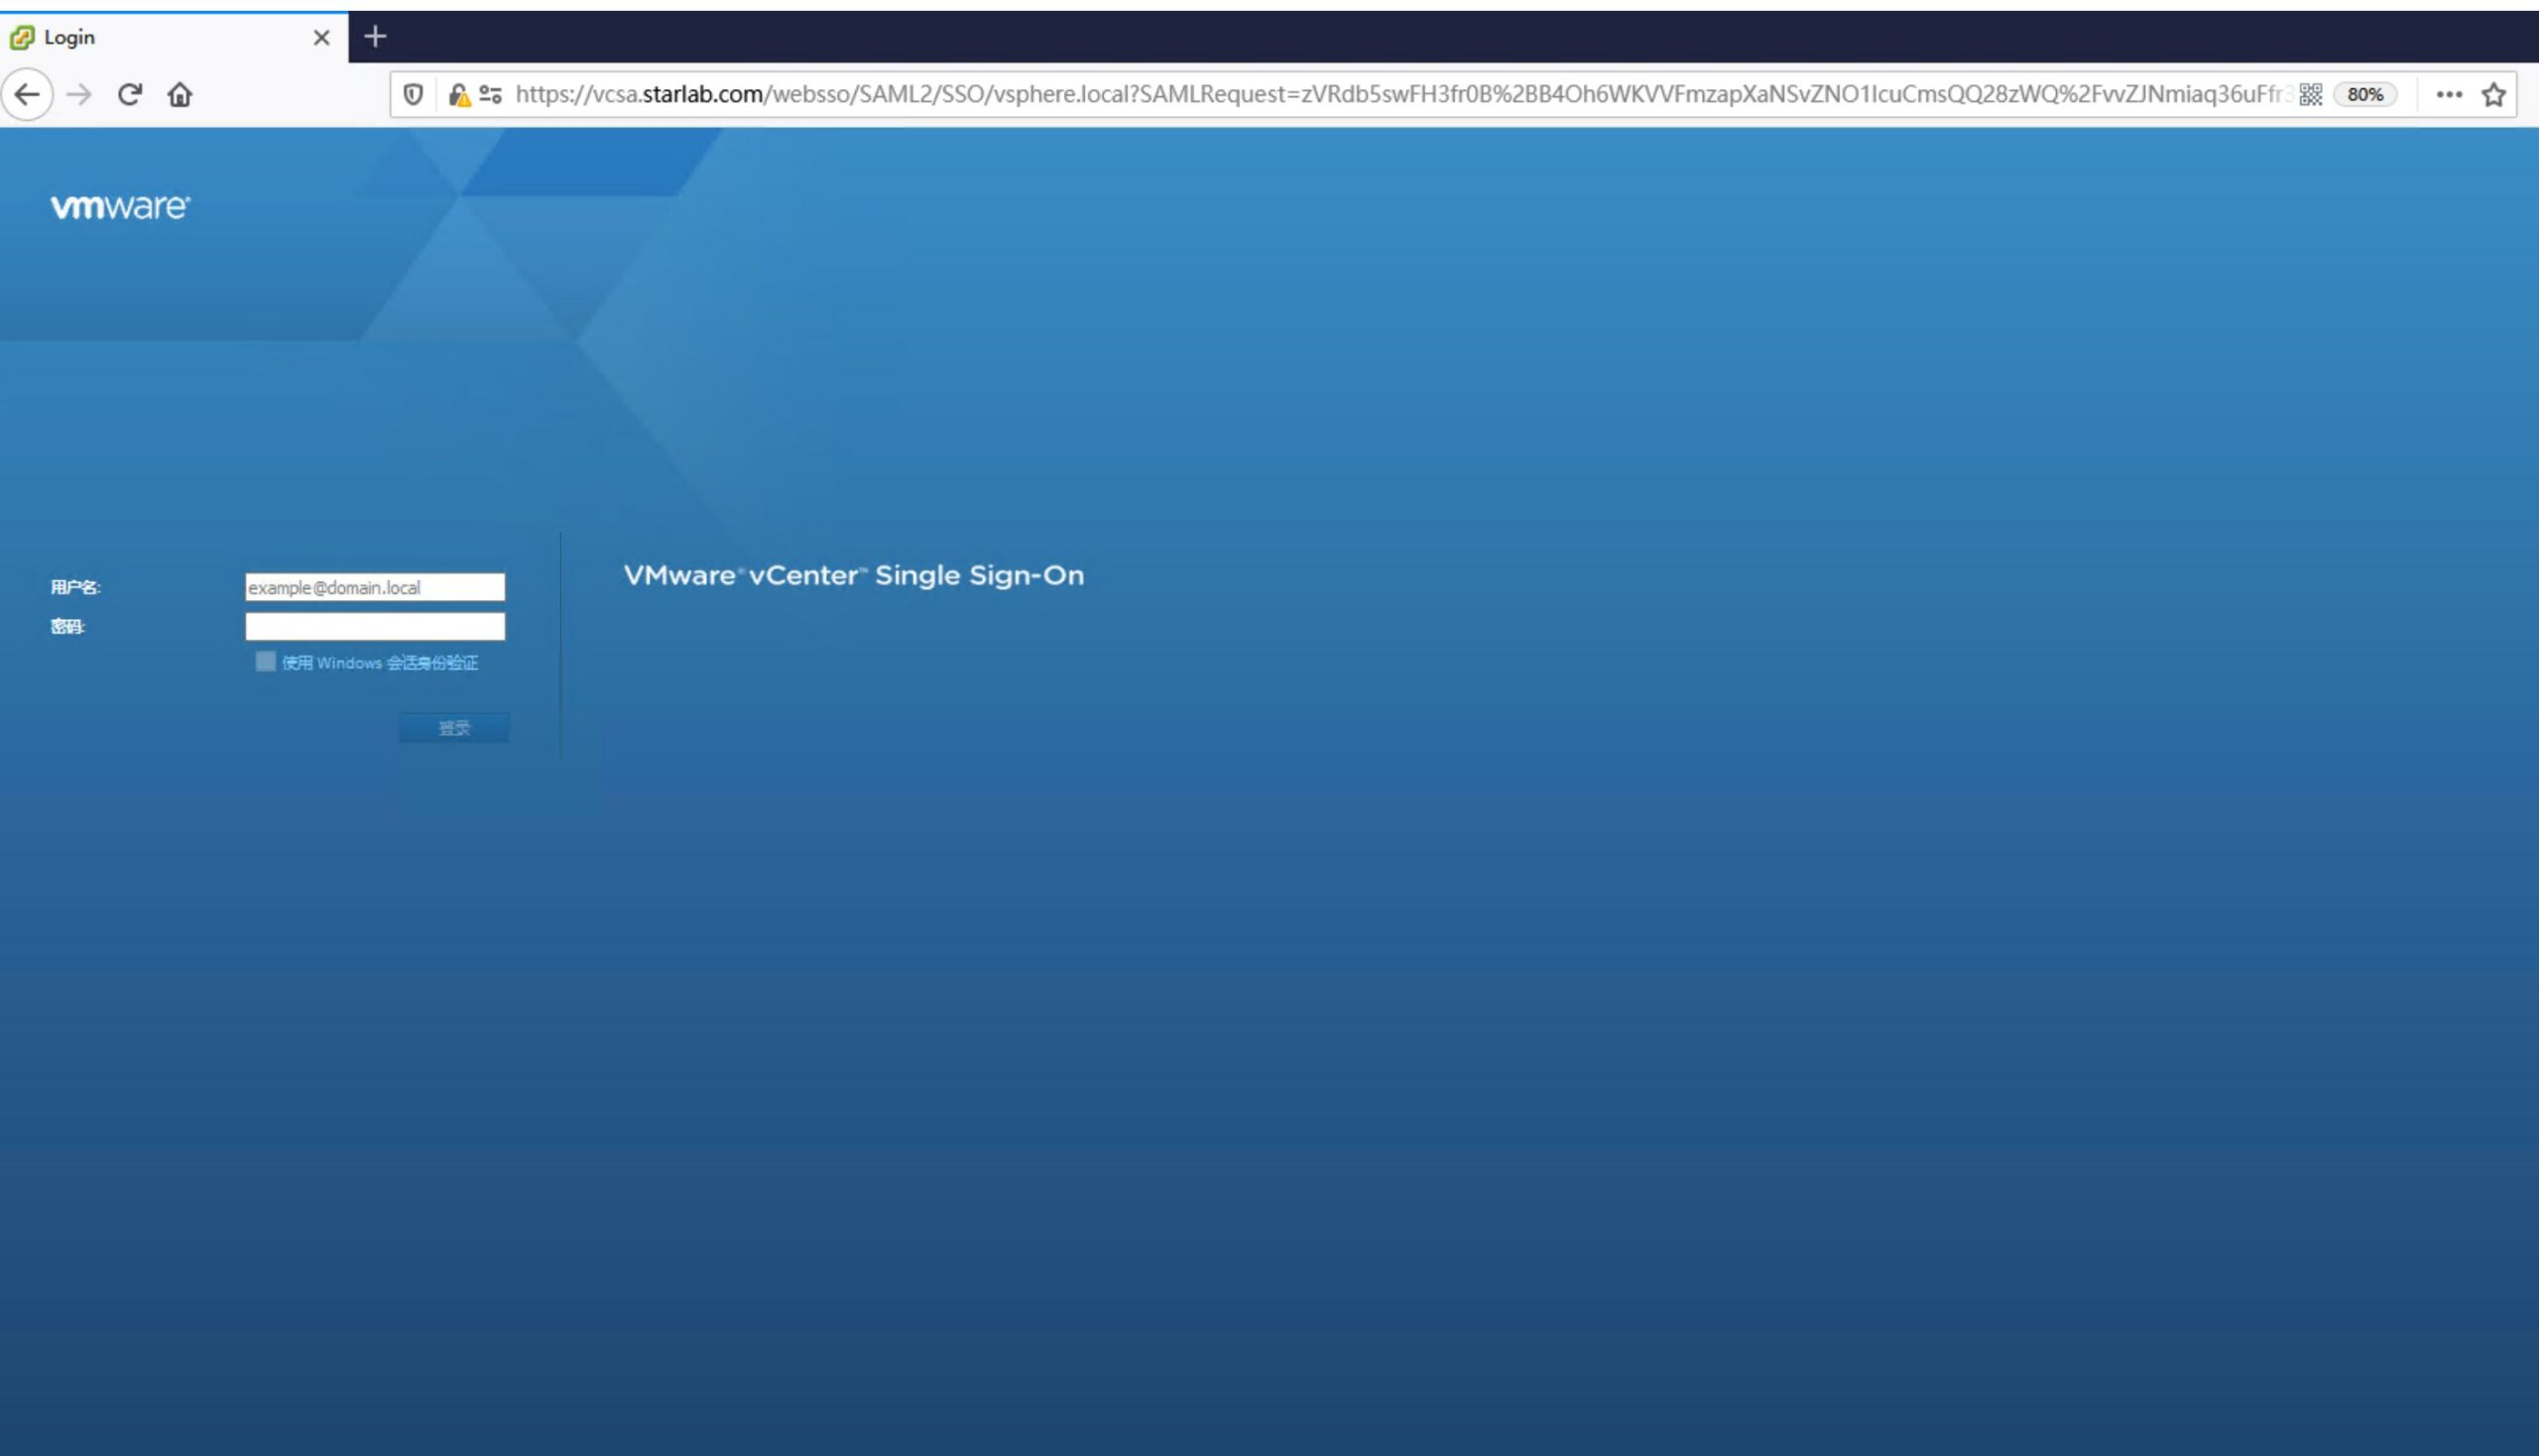Image resolution: width=2539 pixels, height=1456 pixels.
Task: Click the blue login button
Action: [x=454, y=727]
